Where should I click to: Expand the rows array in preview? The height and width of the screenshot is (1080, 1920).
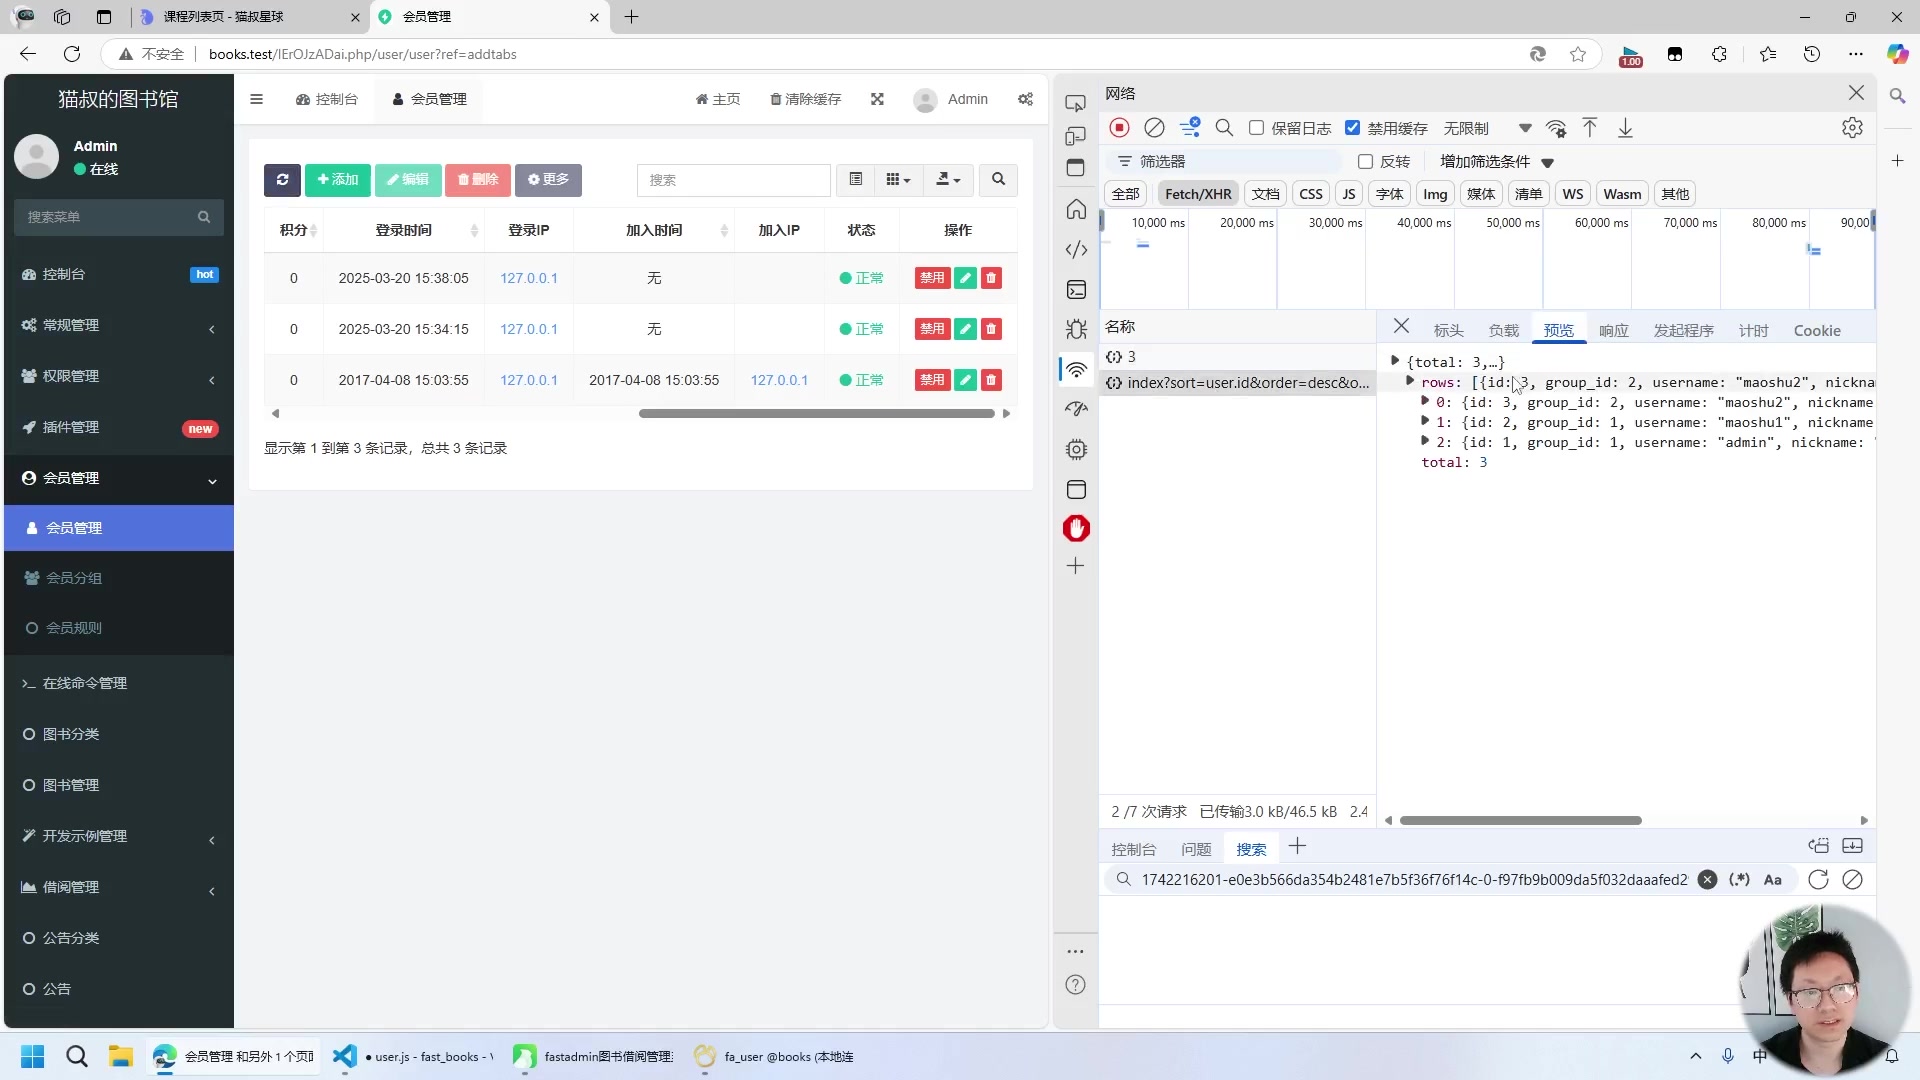(1410, 382)
